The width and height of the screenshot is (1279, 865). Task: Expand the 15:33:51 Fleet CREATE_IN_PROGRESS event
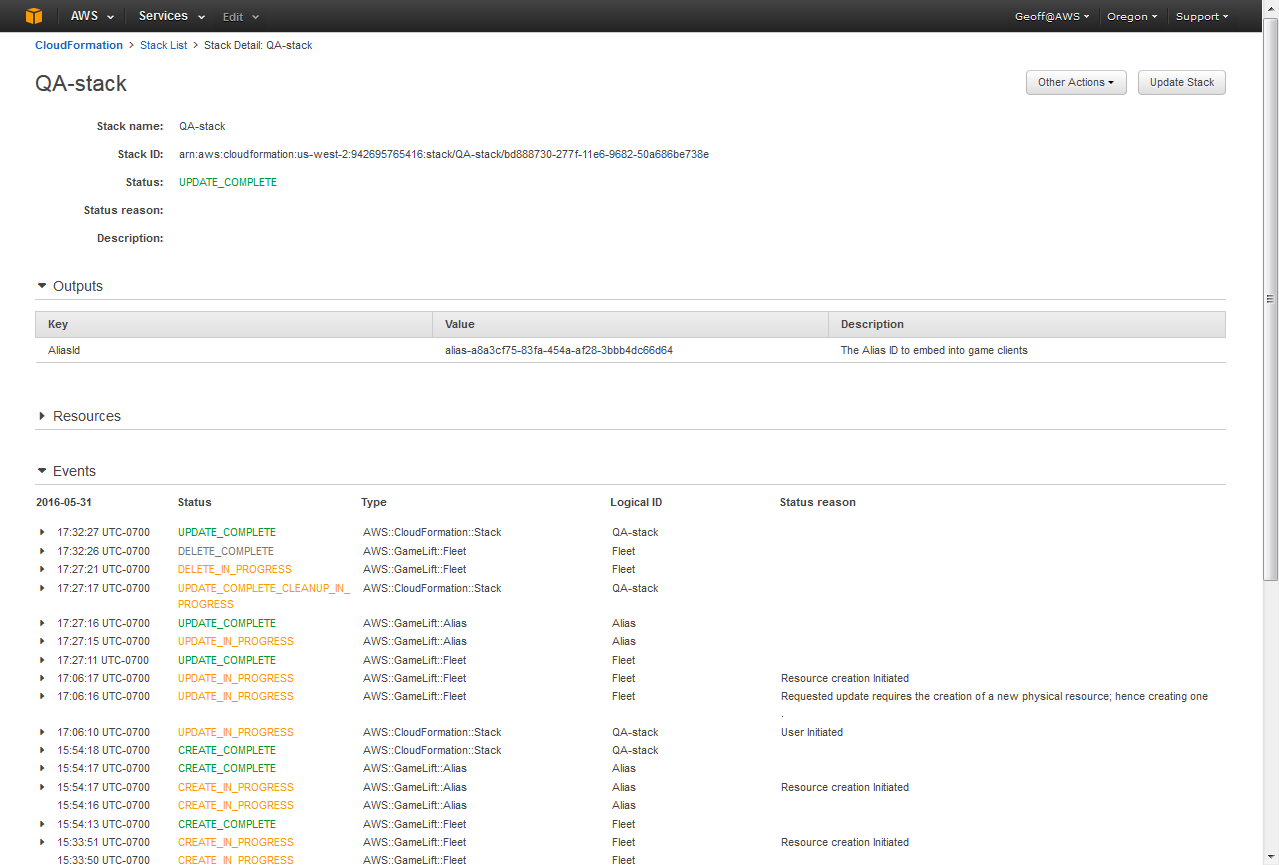pos(42,842)
